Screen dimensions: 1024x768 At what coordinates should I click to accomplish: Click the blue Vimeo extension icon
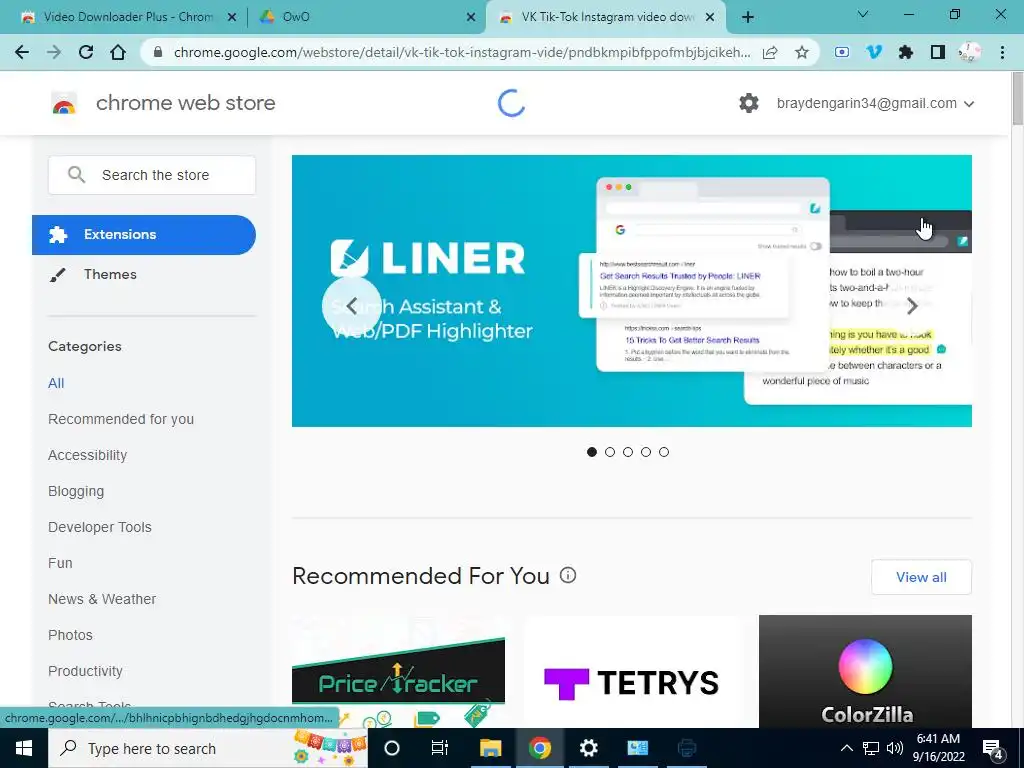pyautogui.click(x=874, y=52)
